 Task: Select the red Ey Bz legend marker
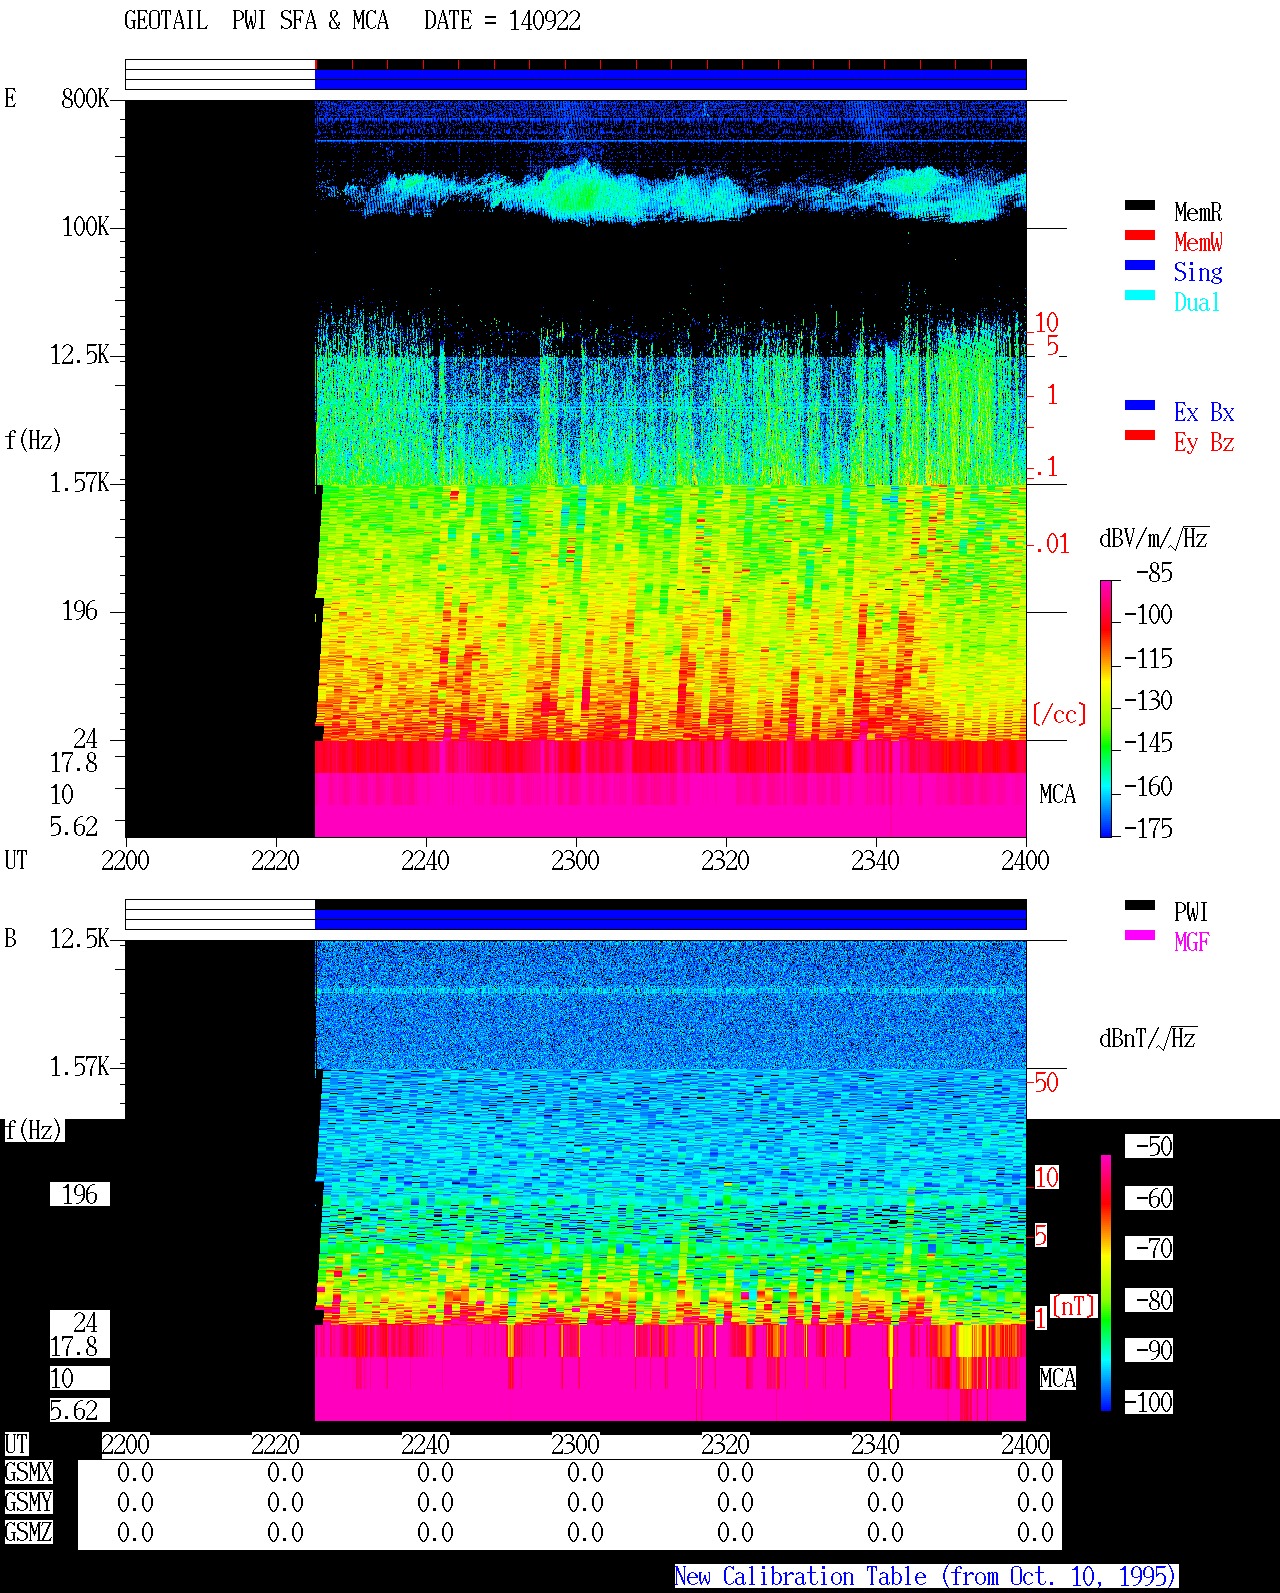(1140, 435)
